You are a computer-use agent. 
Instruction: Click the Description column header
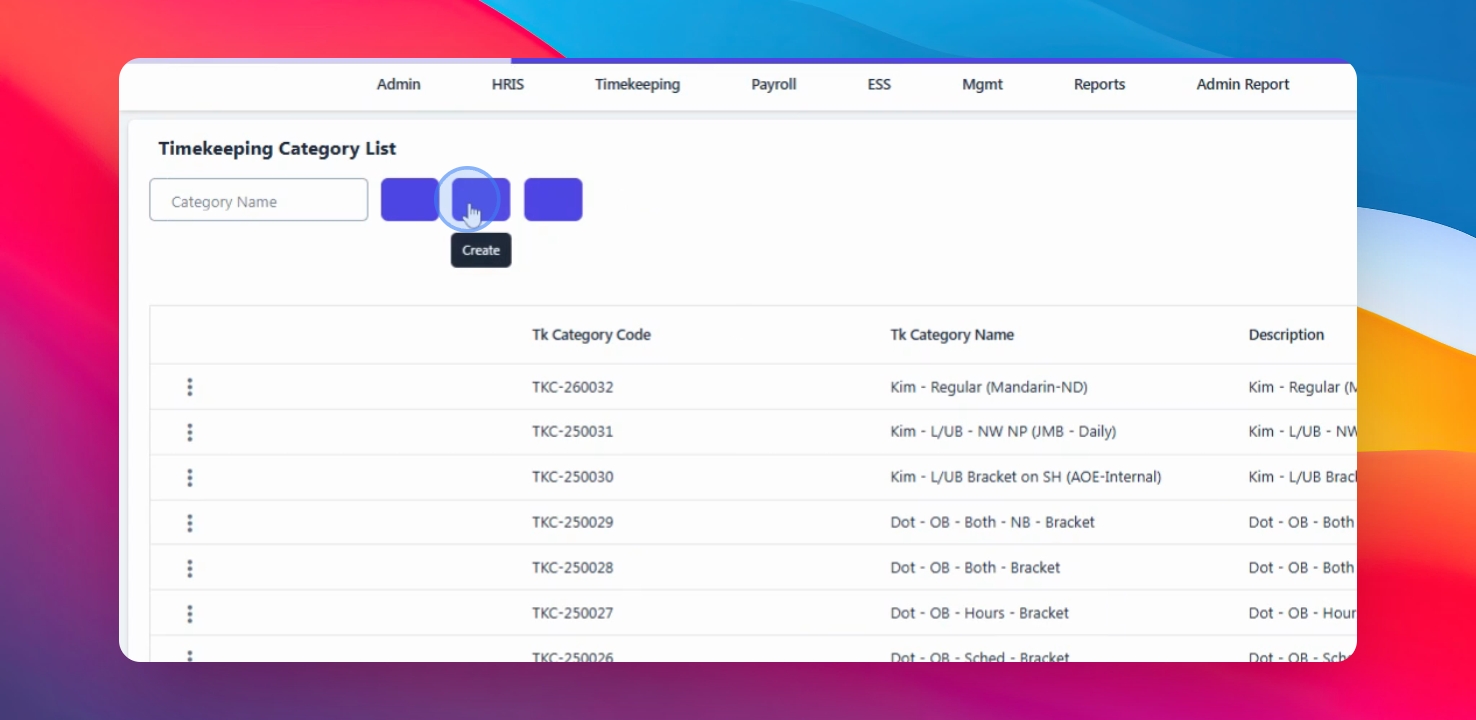[1286, 335]
